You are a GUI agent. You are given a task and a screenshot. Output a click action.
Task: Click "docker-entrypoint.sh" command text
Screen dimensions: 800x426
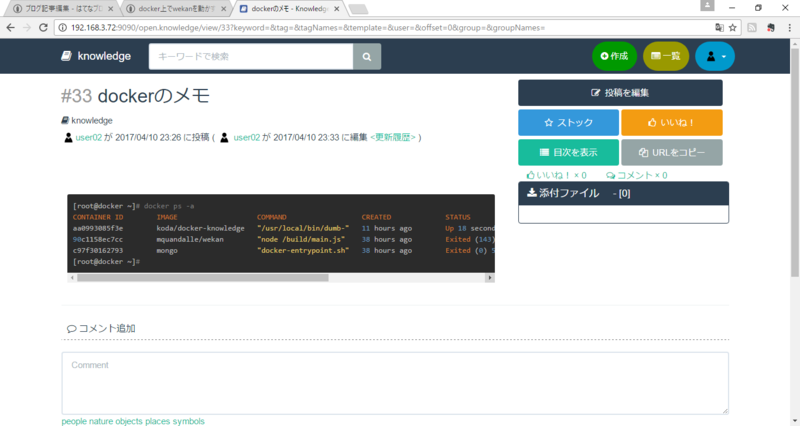point(303,250)
